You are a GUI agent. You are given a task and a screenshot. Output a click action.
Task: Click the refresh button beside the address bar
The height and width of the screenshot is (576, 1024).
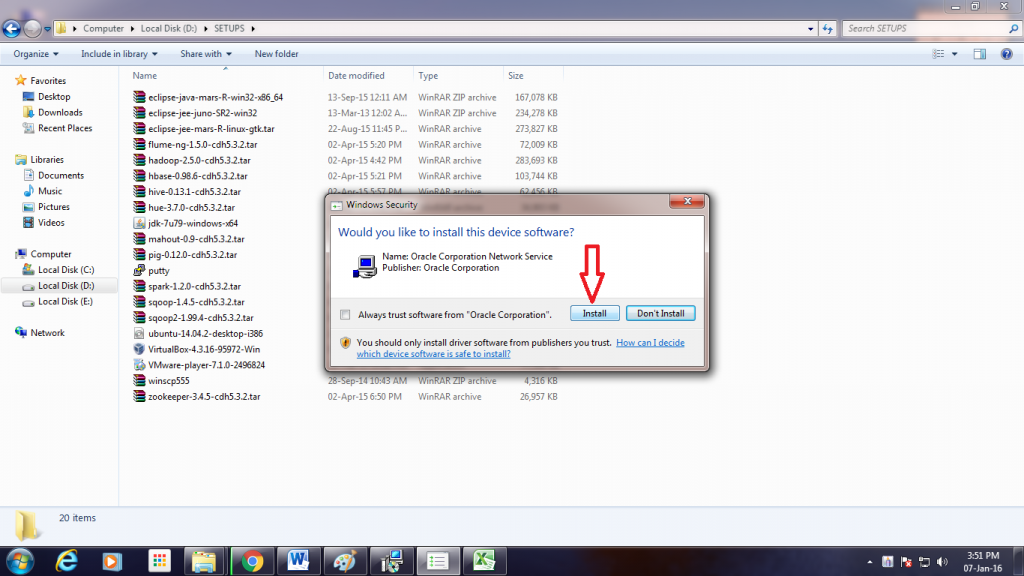click(827, 29)
